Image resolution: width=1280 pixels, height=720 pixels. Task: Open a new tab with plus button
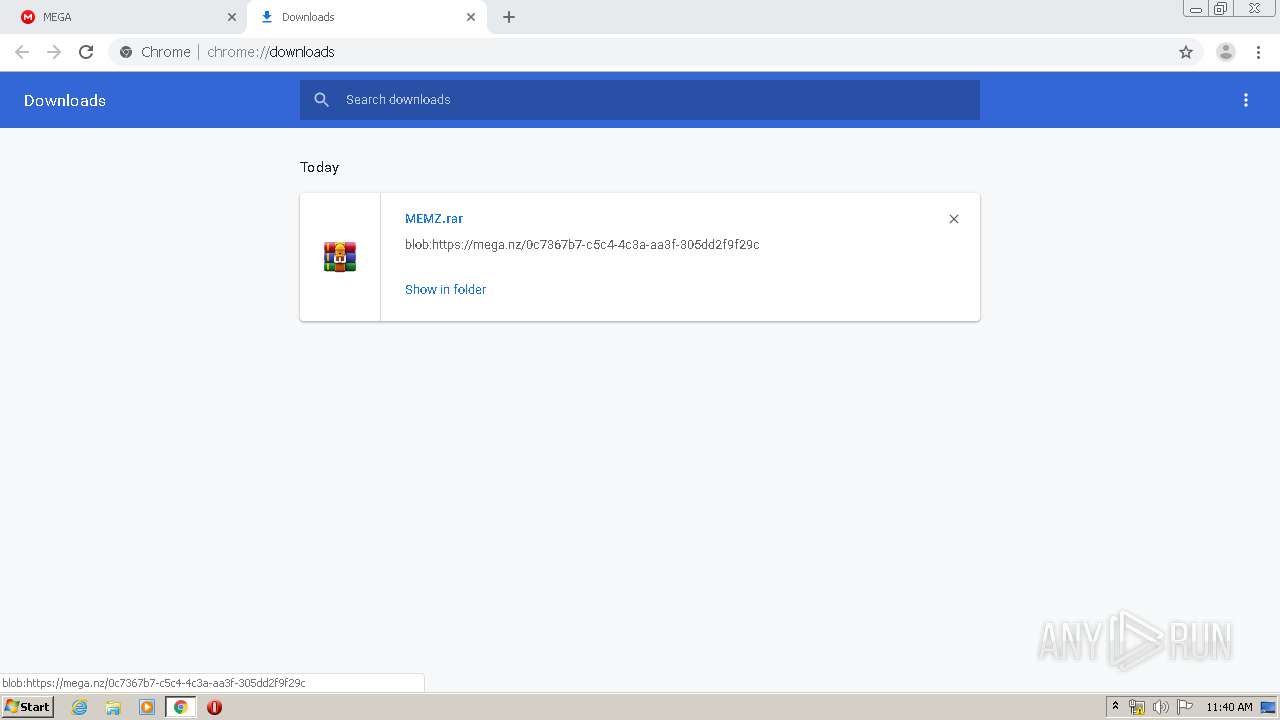point(509,17)
